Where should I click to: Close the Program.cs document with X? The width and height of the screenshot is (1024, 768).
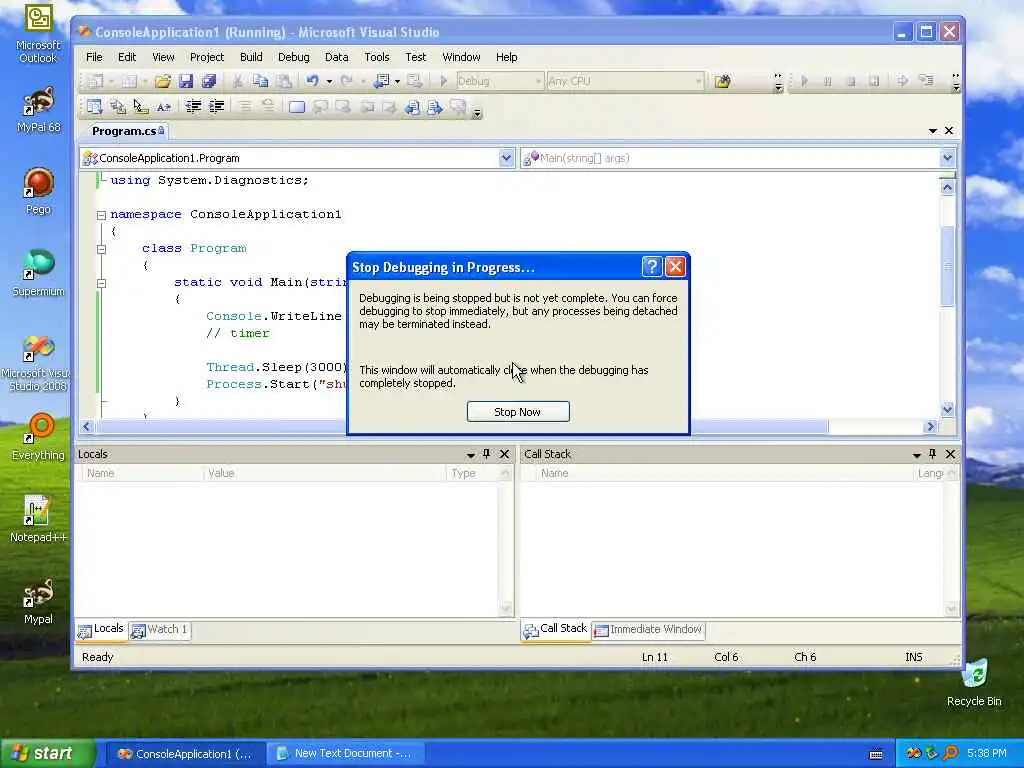click(949, 131)
